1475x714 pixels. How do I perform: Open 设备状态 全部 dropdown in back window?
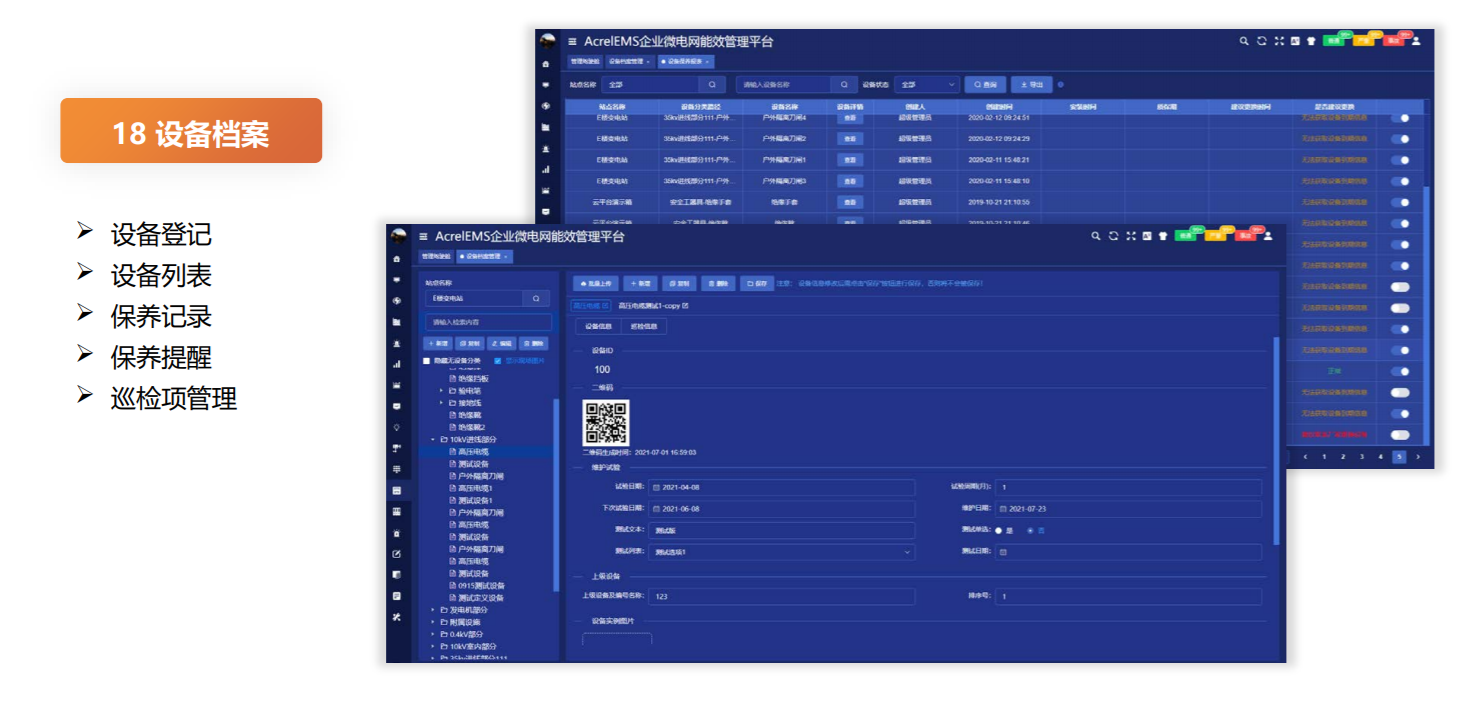point(926,85)
